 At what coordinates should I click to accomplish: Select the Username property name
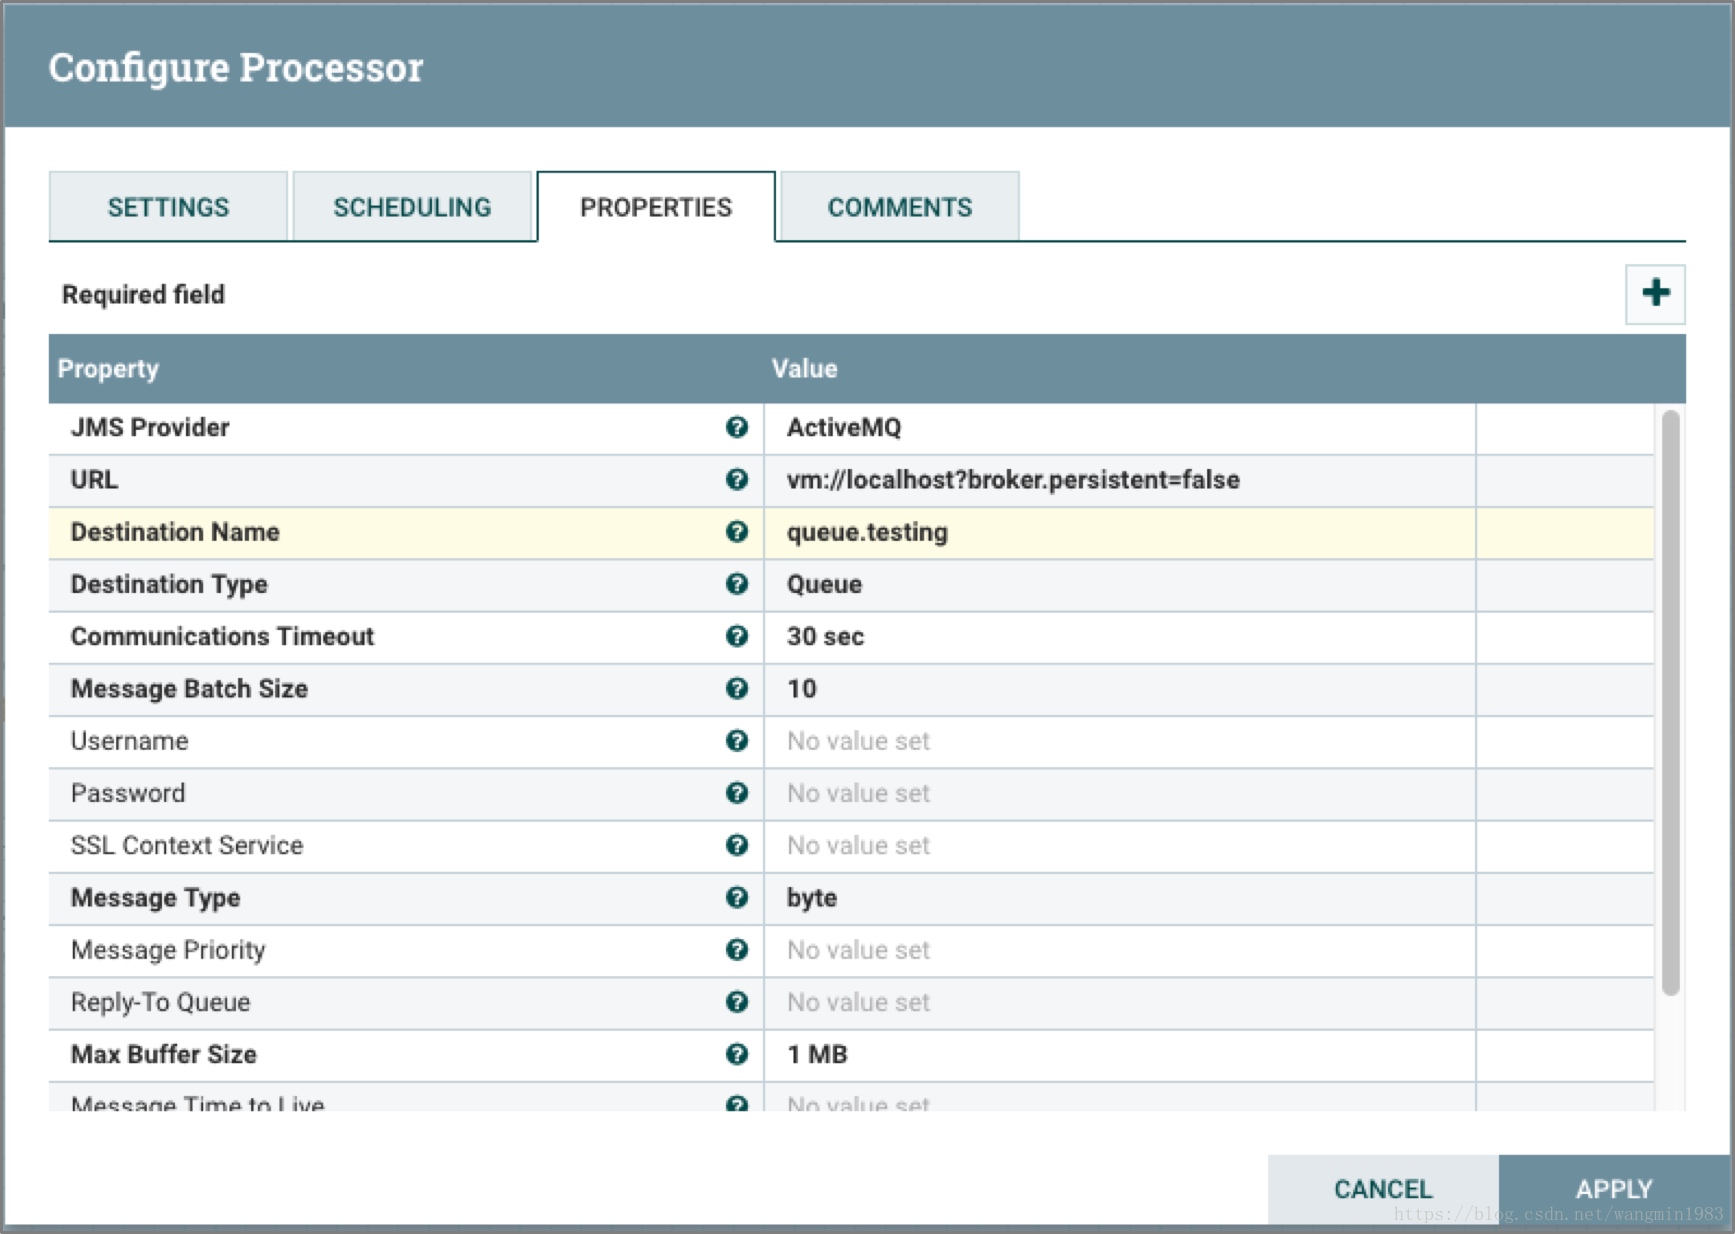[x=130, y=741]
